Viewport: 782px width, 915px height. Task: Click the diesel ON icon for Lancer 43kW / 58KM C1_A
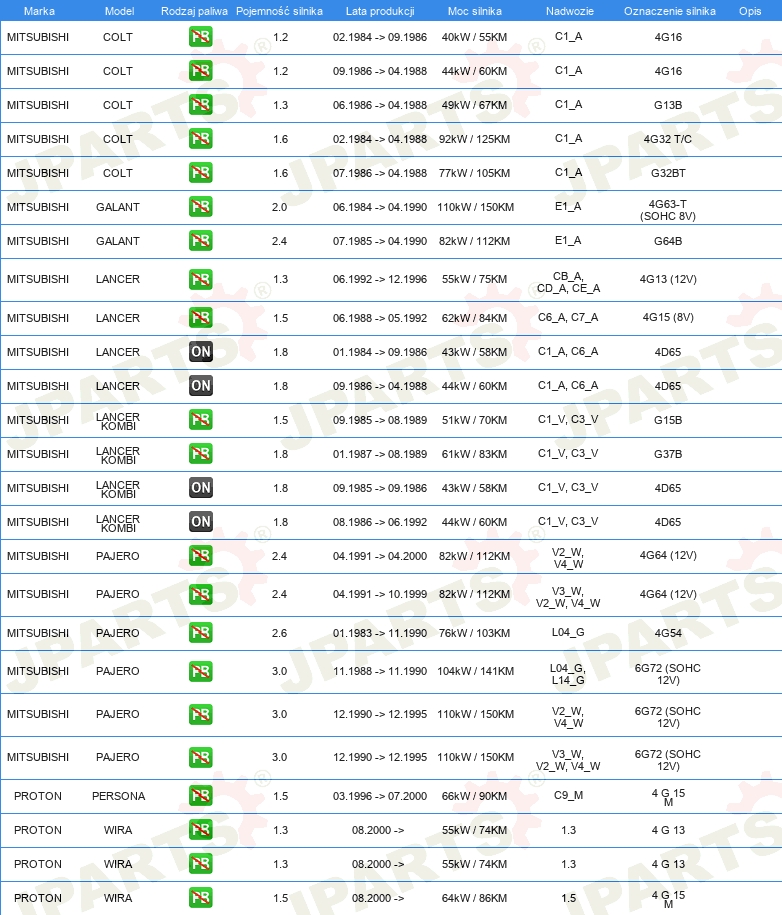[200, 351]
